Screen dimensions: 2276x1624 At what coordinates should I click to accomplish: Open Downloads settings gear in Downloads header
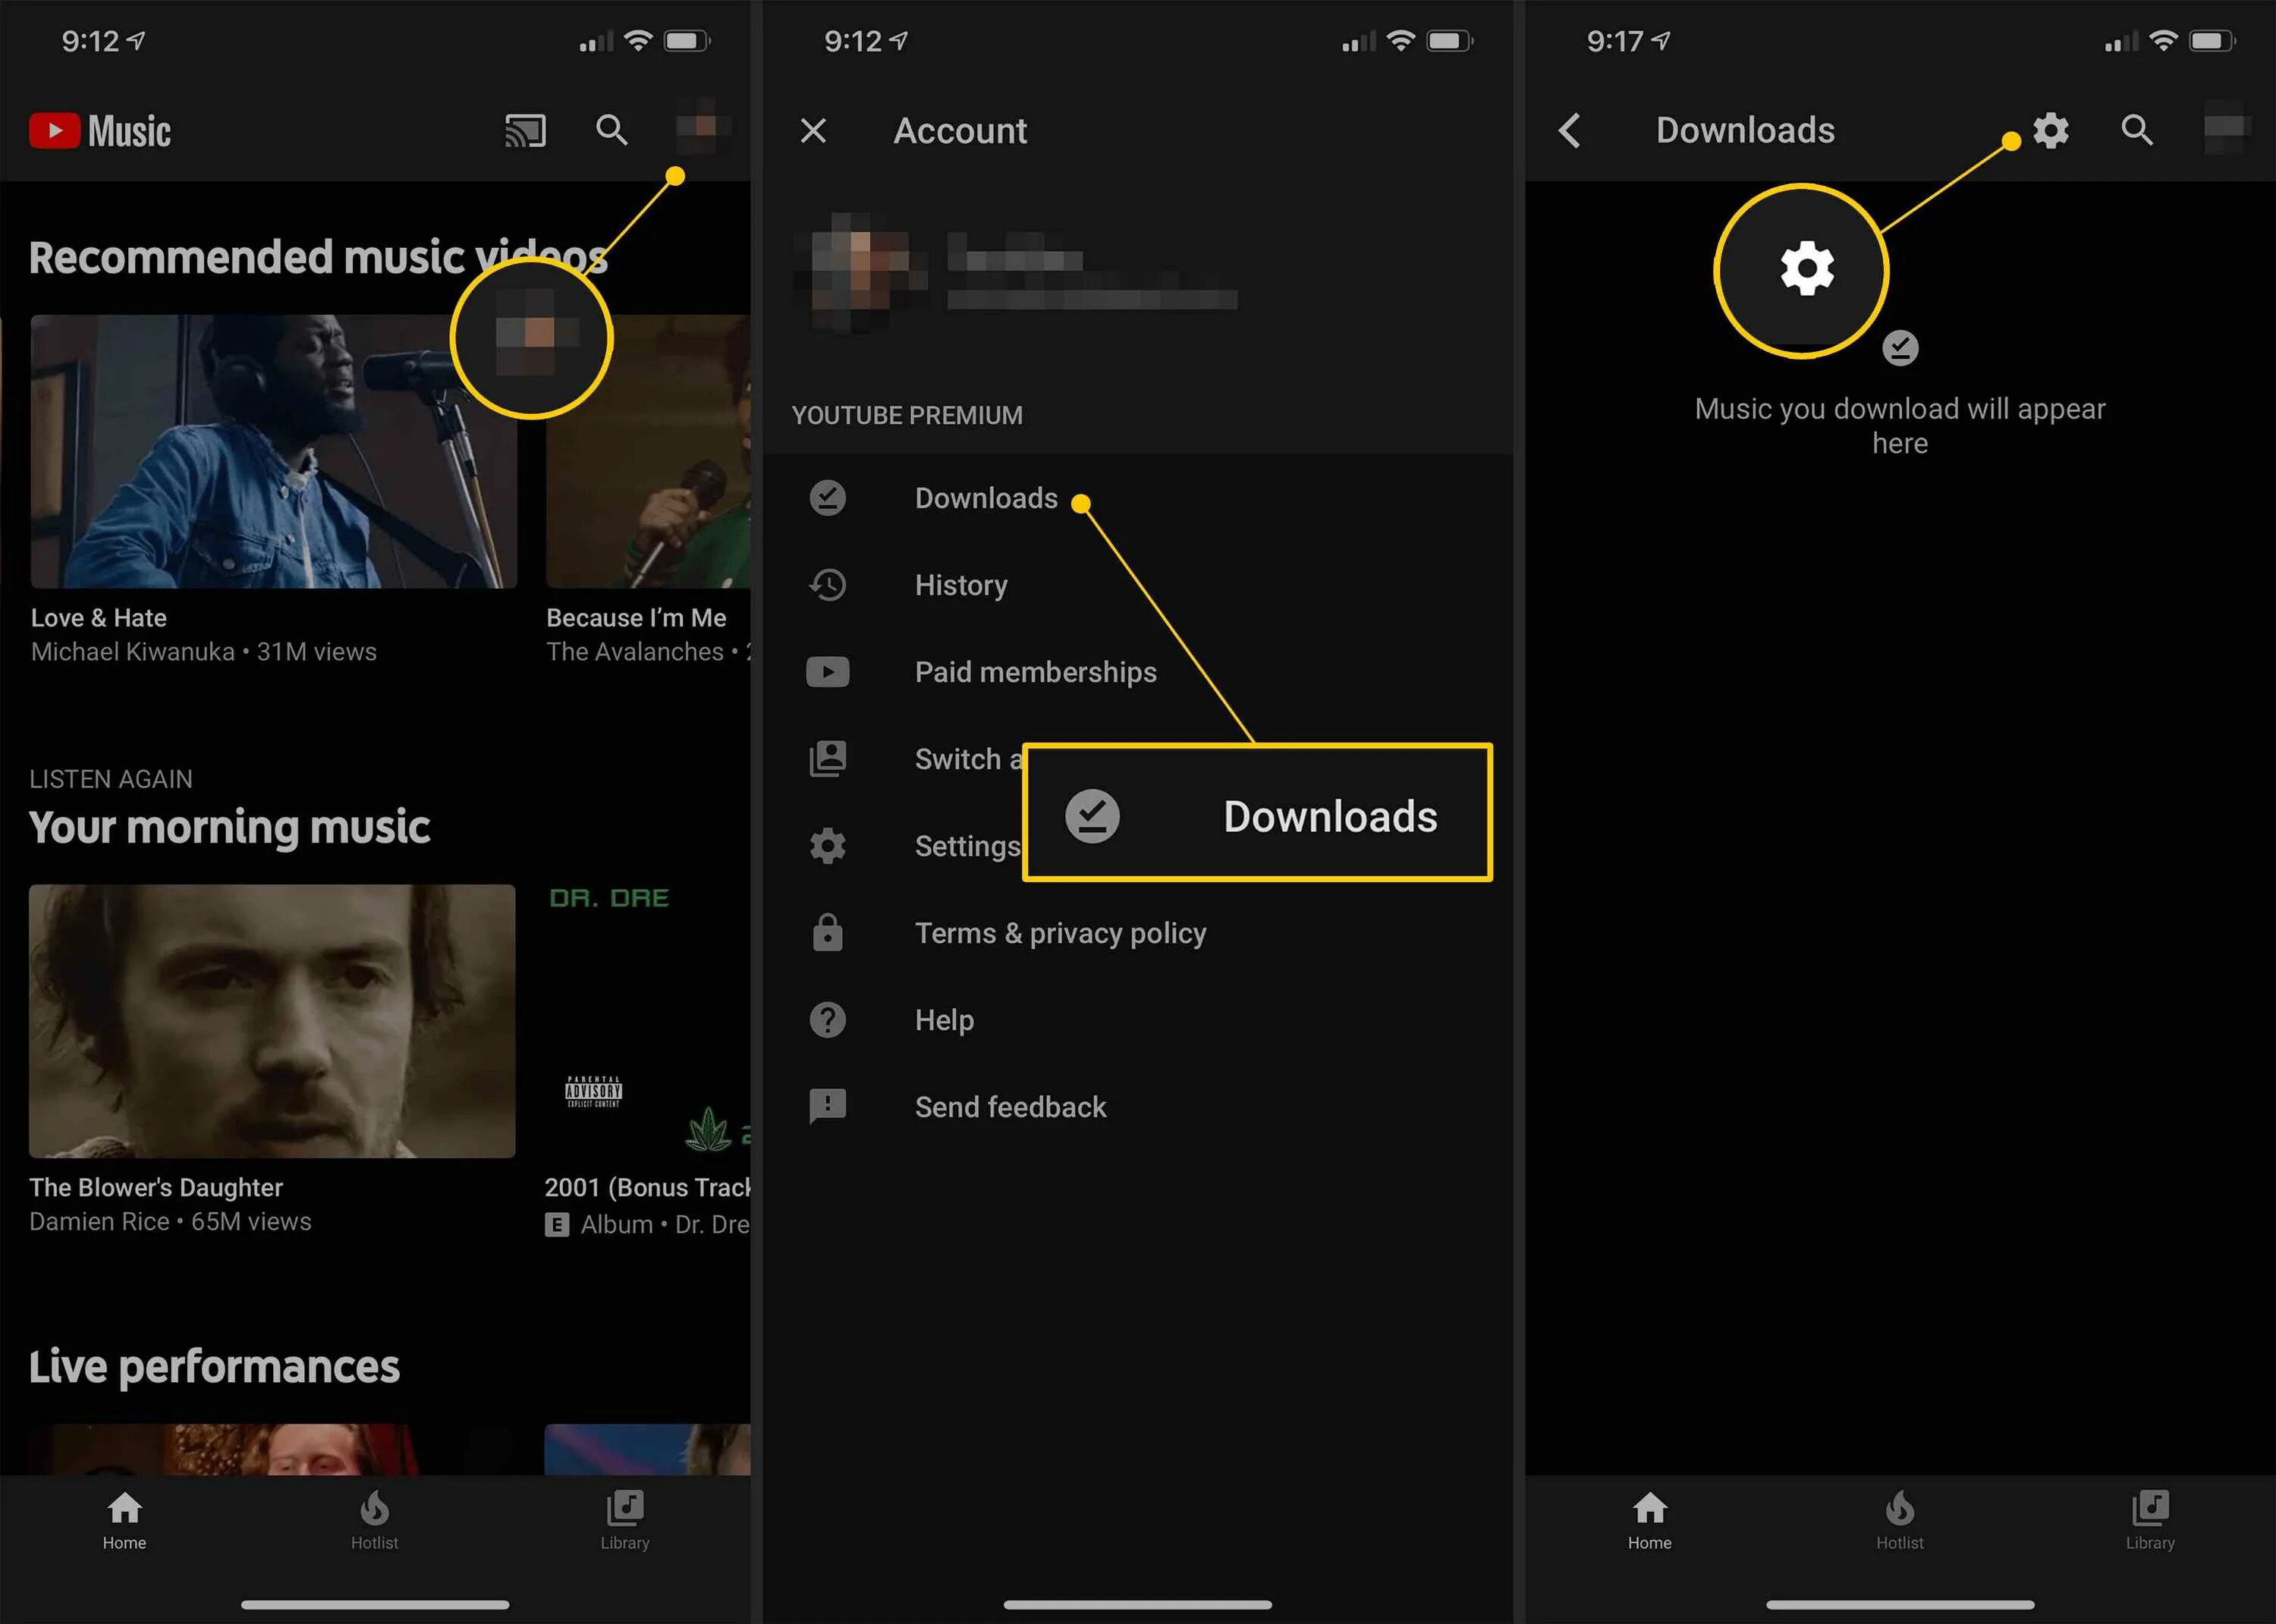click(2050, 131)
